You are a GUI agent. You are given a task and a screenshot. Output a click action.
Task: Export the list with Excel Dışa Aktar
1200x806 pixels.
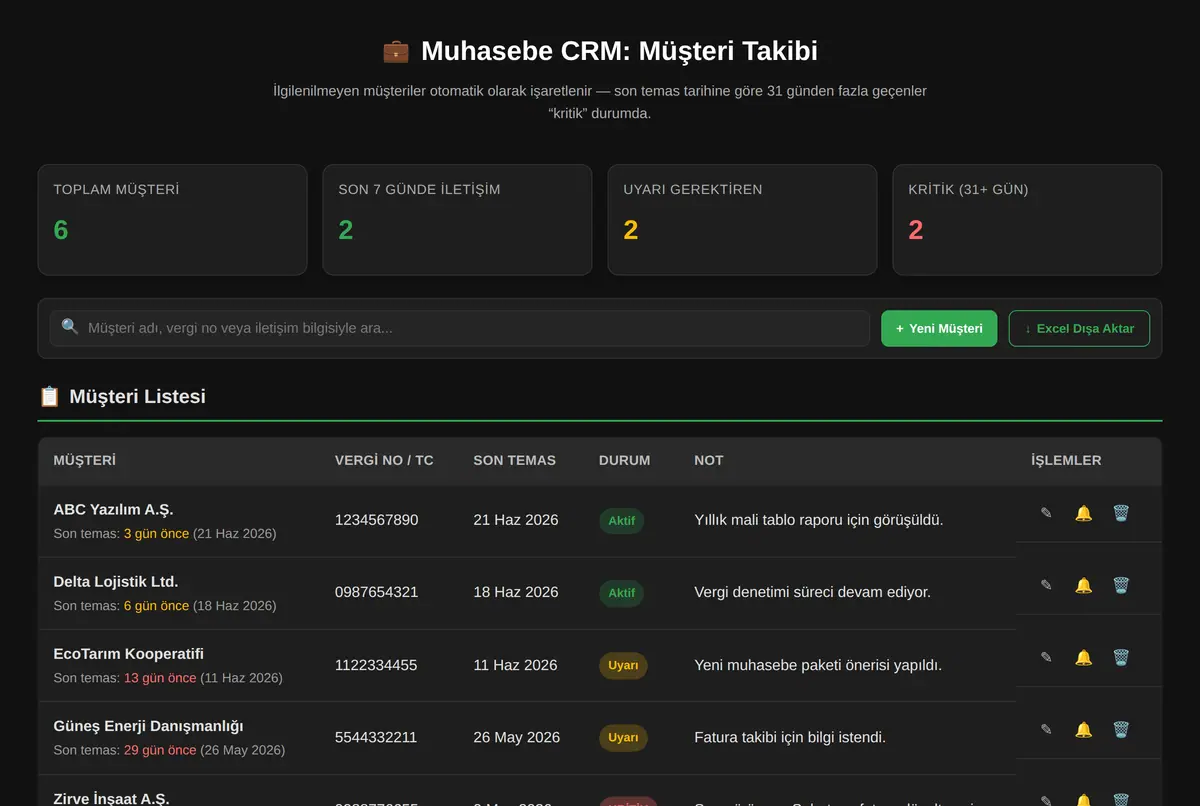1079,328
